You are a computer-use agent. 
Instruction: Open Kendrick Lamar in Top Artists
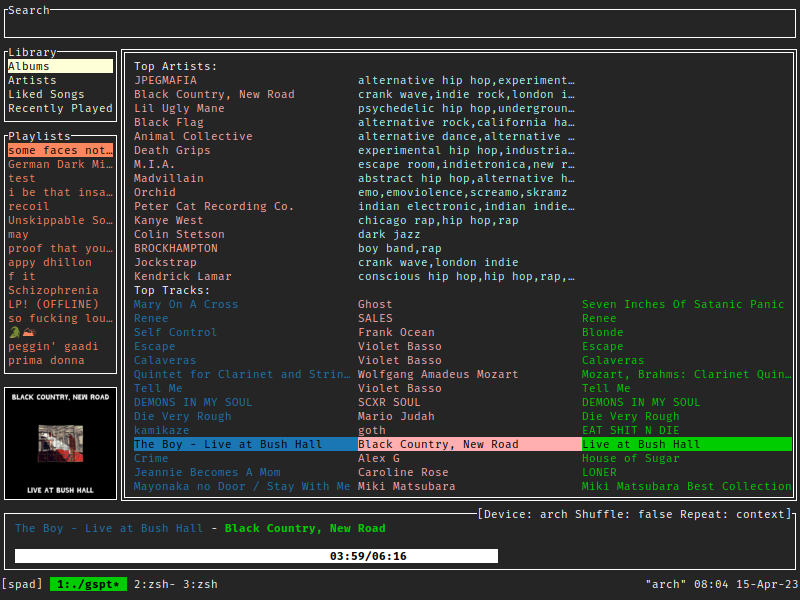(182, 276)
